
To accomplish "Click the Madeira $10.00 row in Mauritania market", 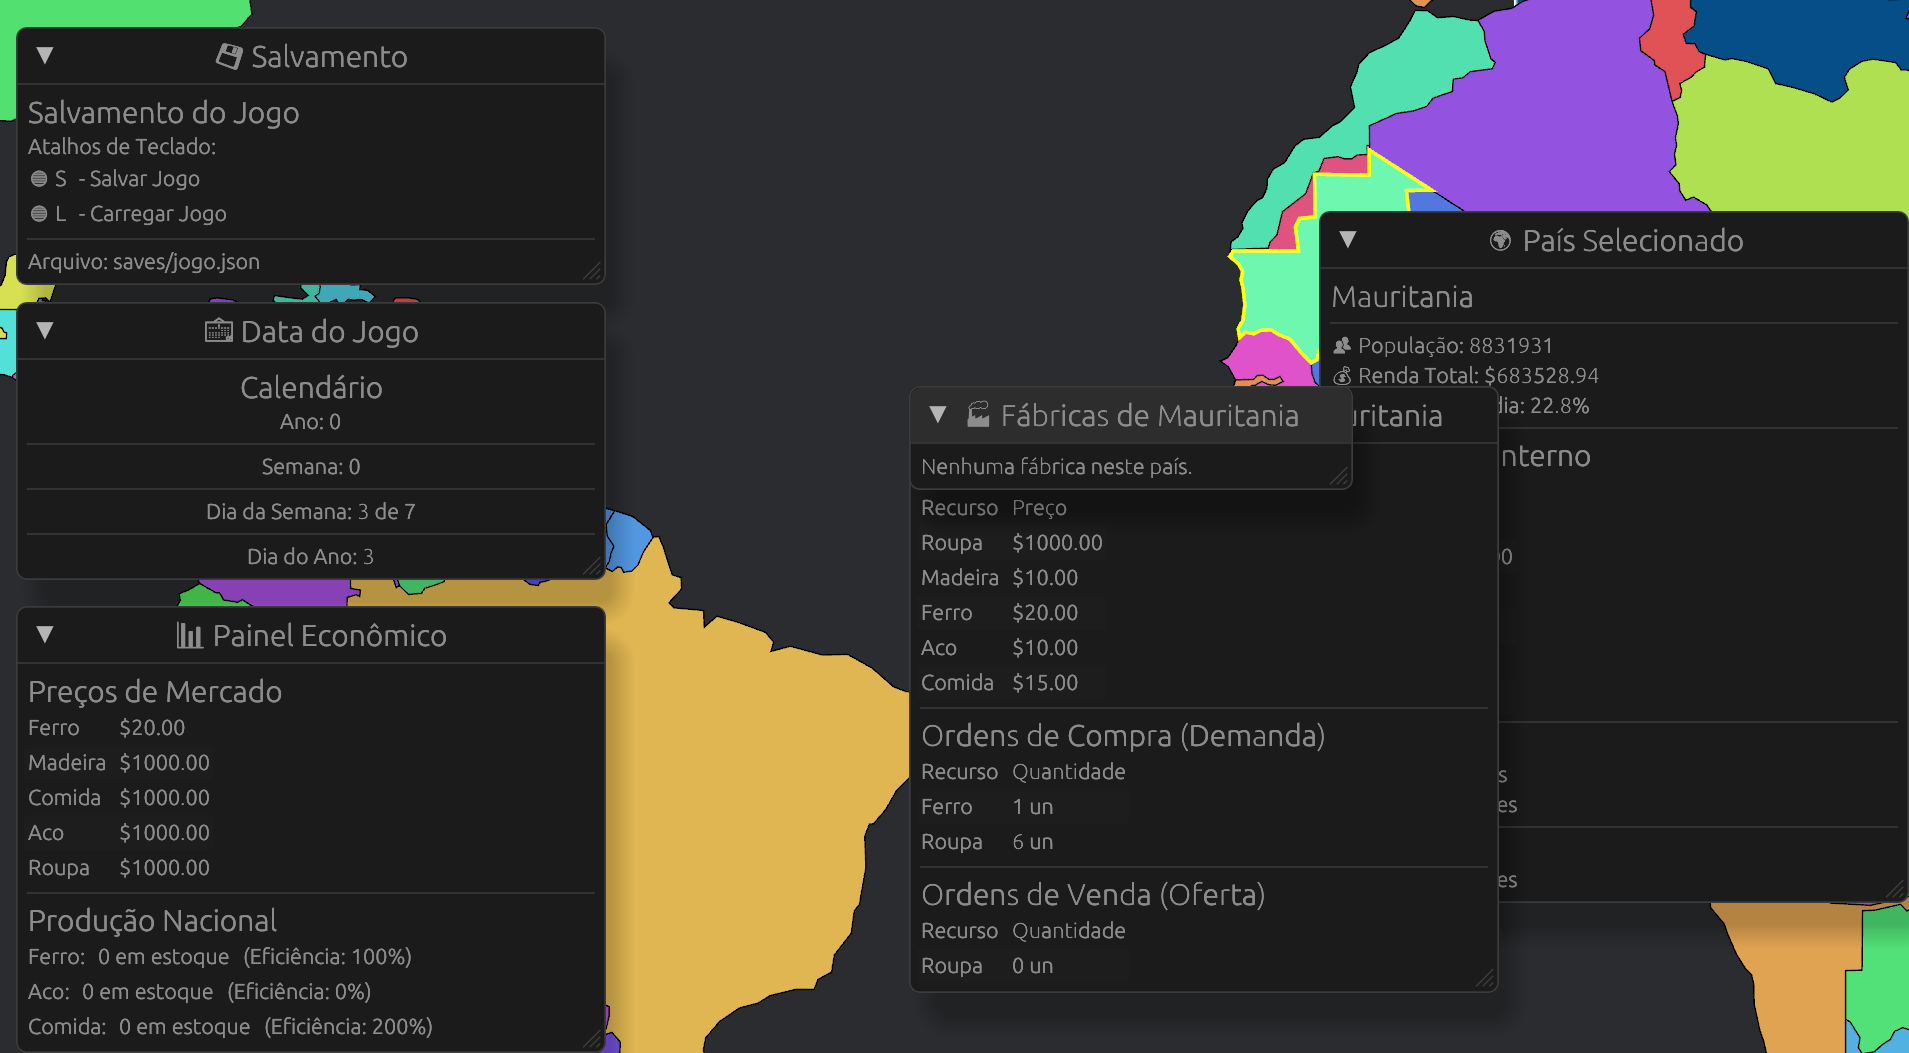I will pyautogui.click(x=1000, y=578).
